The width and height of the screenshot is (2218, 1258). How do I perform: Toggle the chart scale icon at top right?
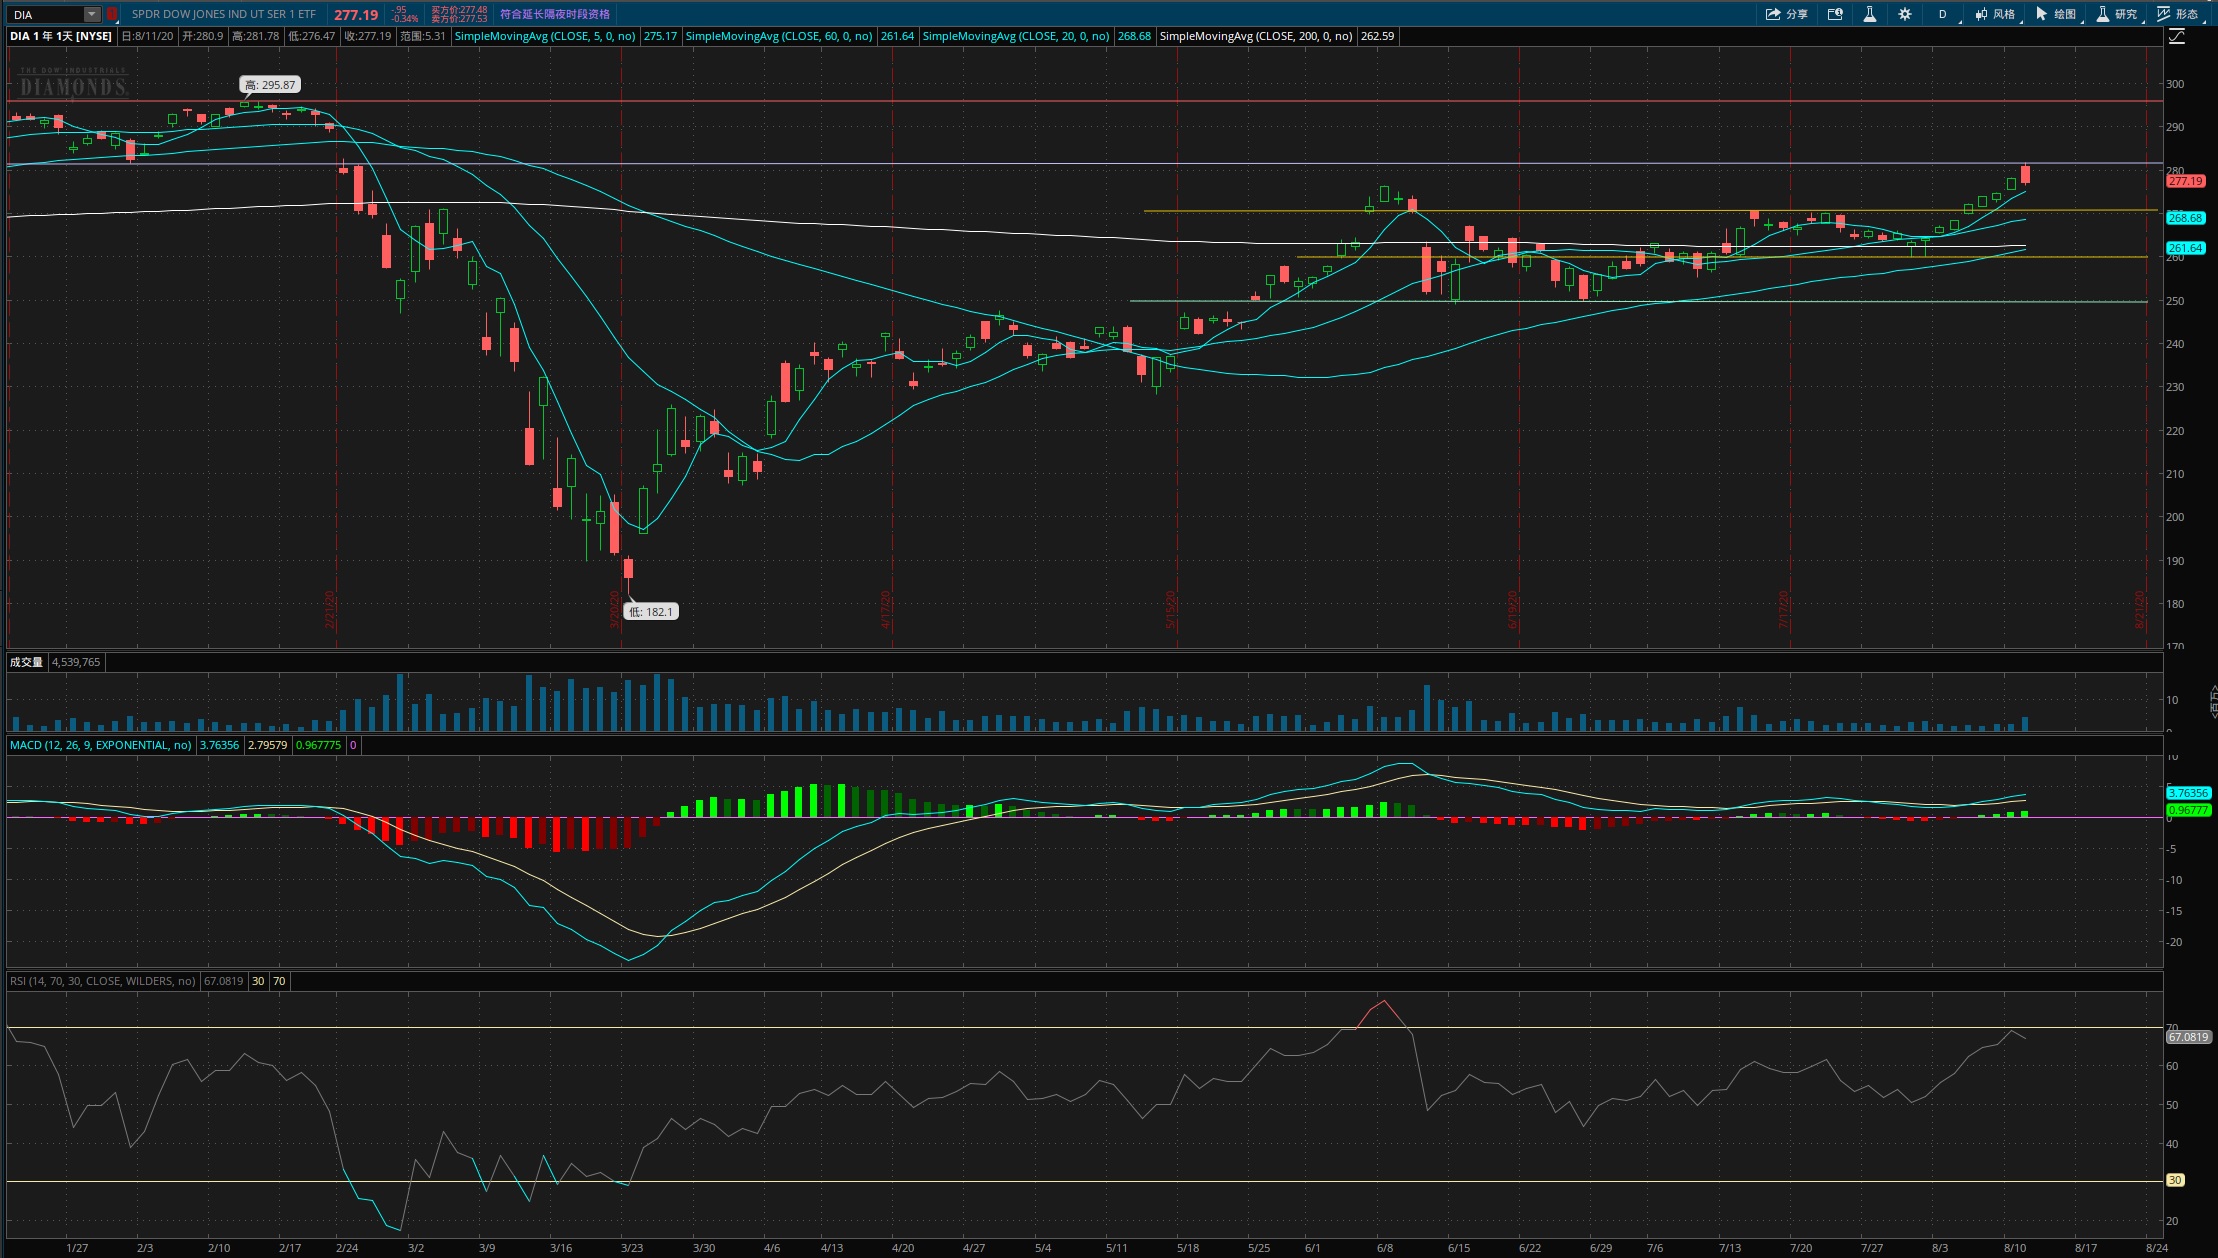pyautogui.click(x=2176, y=36)
